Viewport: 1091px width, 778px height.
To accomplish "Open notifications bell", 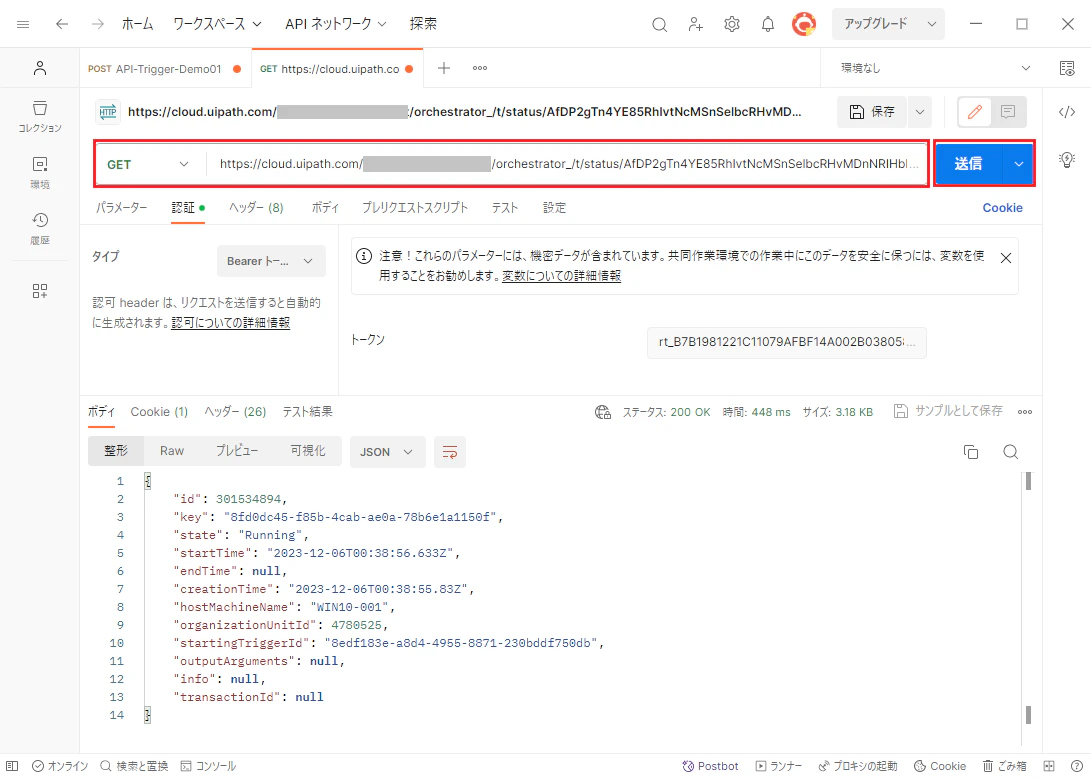I will [767, 24].
